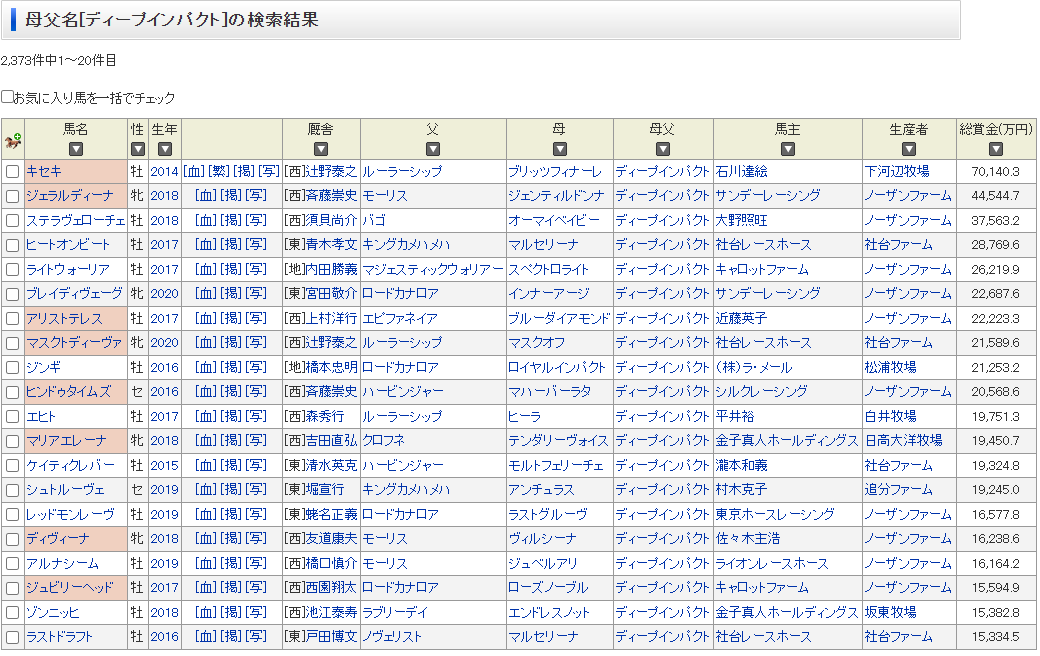Open sort dropdown under 馬名 column
Viewport: 1040px width, 656px height.
[x=76, y=149]
